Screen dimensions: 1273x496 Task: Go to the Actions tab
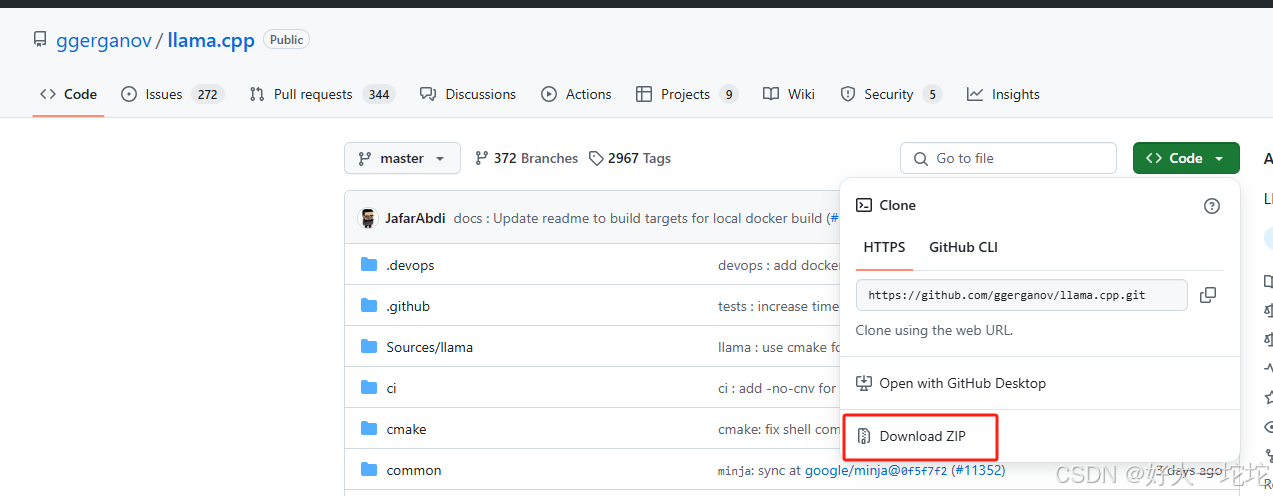pyautogui.click(x=576, y=94)
